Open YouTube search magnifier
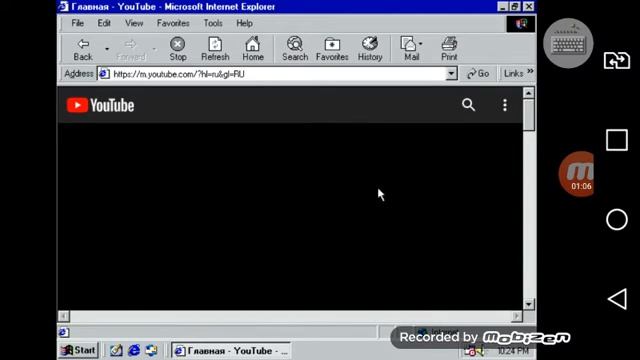The width and height of the screenshot is (640, 360). 468,105
